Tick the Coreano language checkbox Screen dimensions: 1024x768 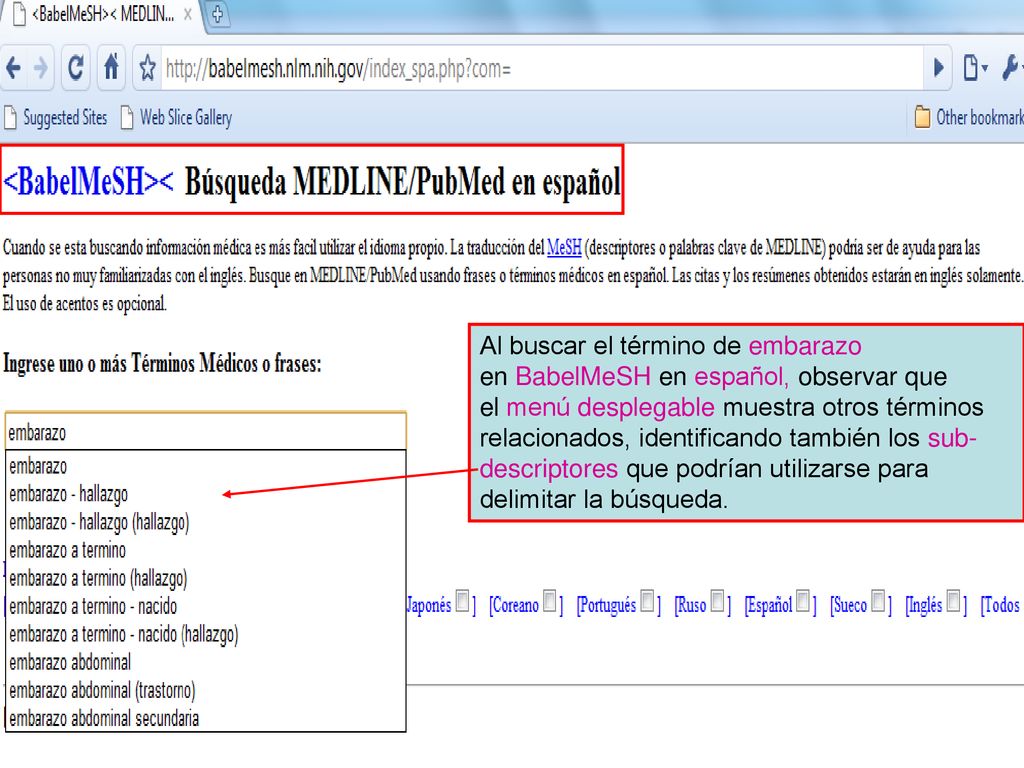[551, 601]
